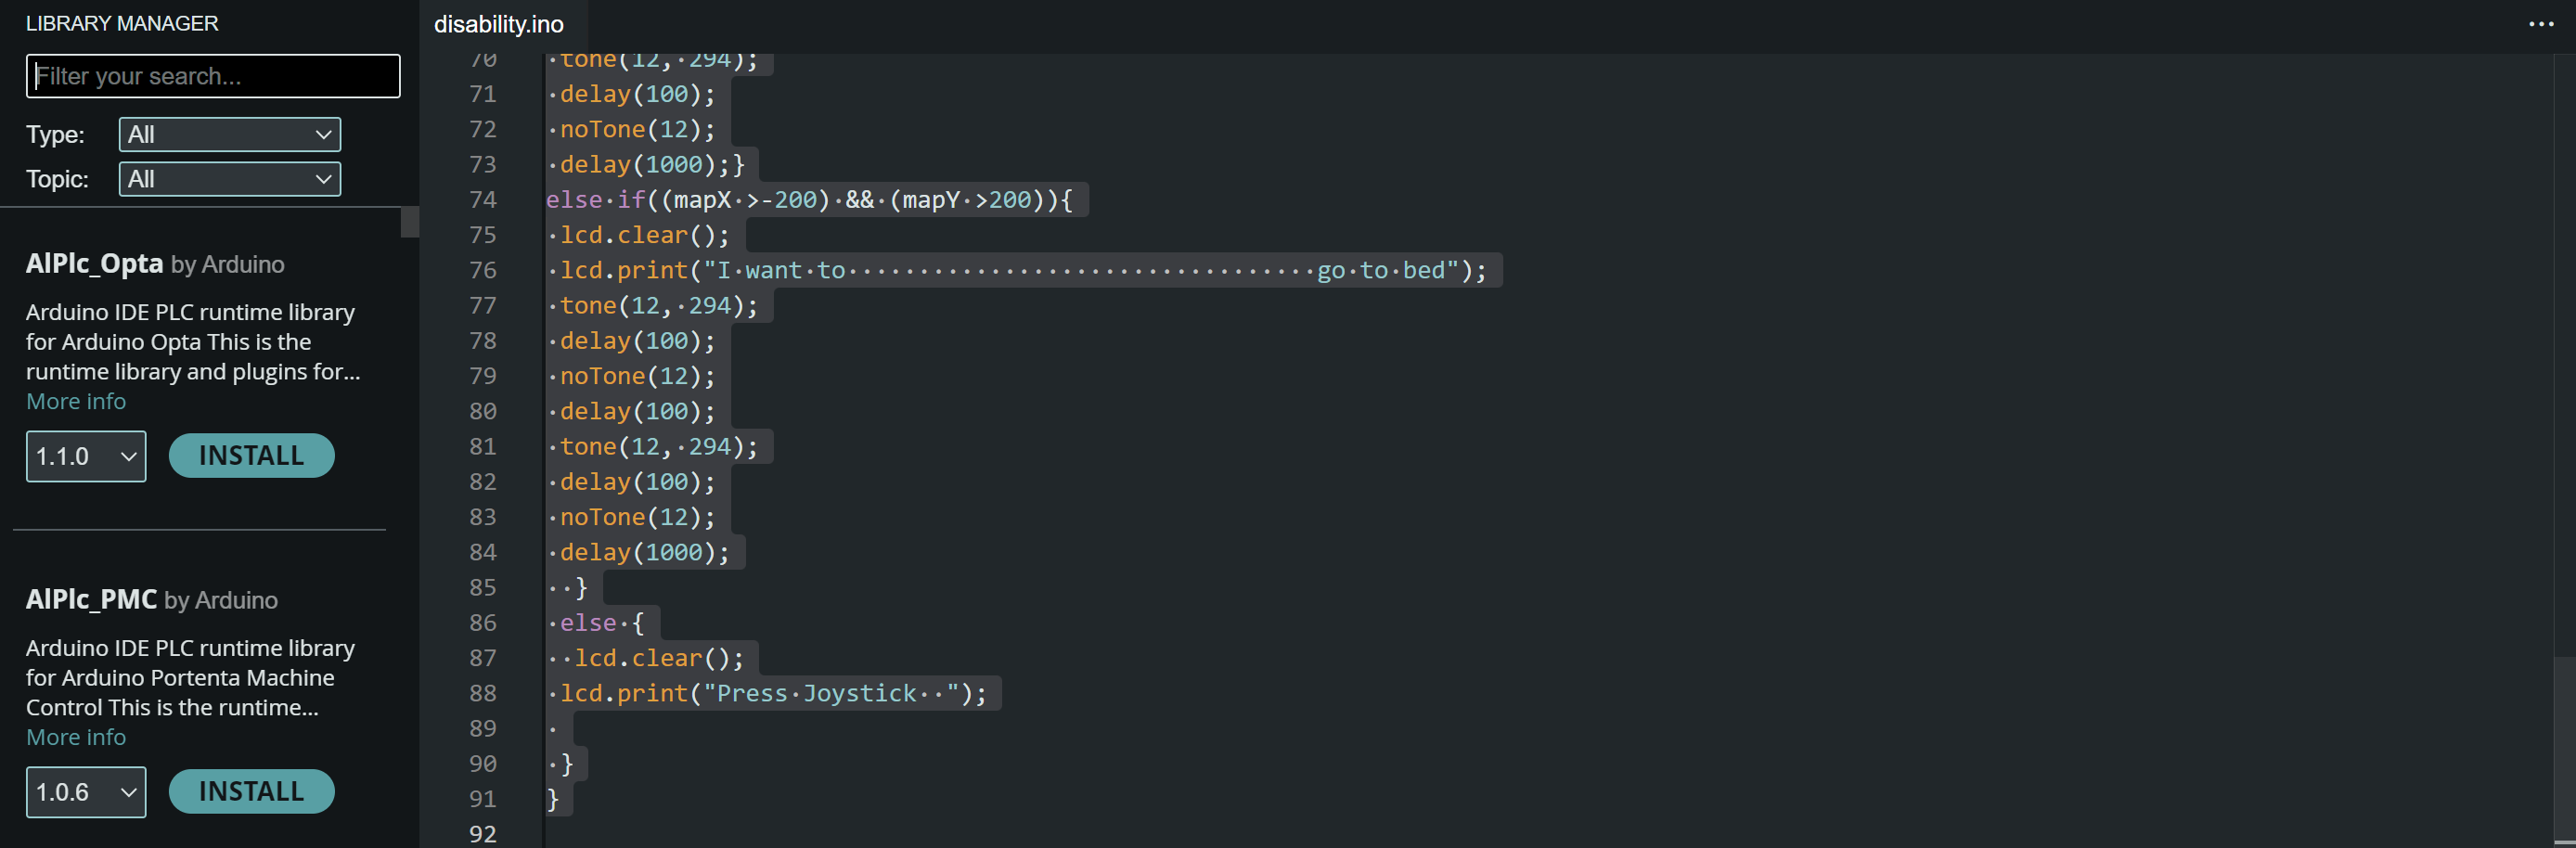The width and height of the screenshot is (2576, 848).
Task: Click the closing brace on line 85
Action: tap(581, 588)
